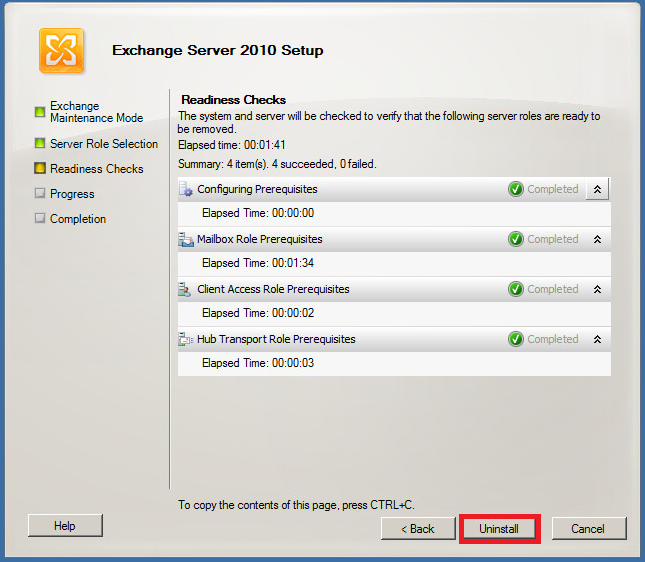Click Completed status text in Mailbox Role row
The height and width of the screenshot is (562, 645).
[552, 239]
